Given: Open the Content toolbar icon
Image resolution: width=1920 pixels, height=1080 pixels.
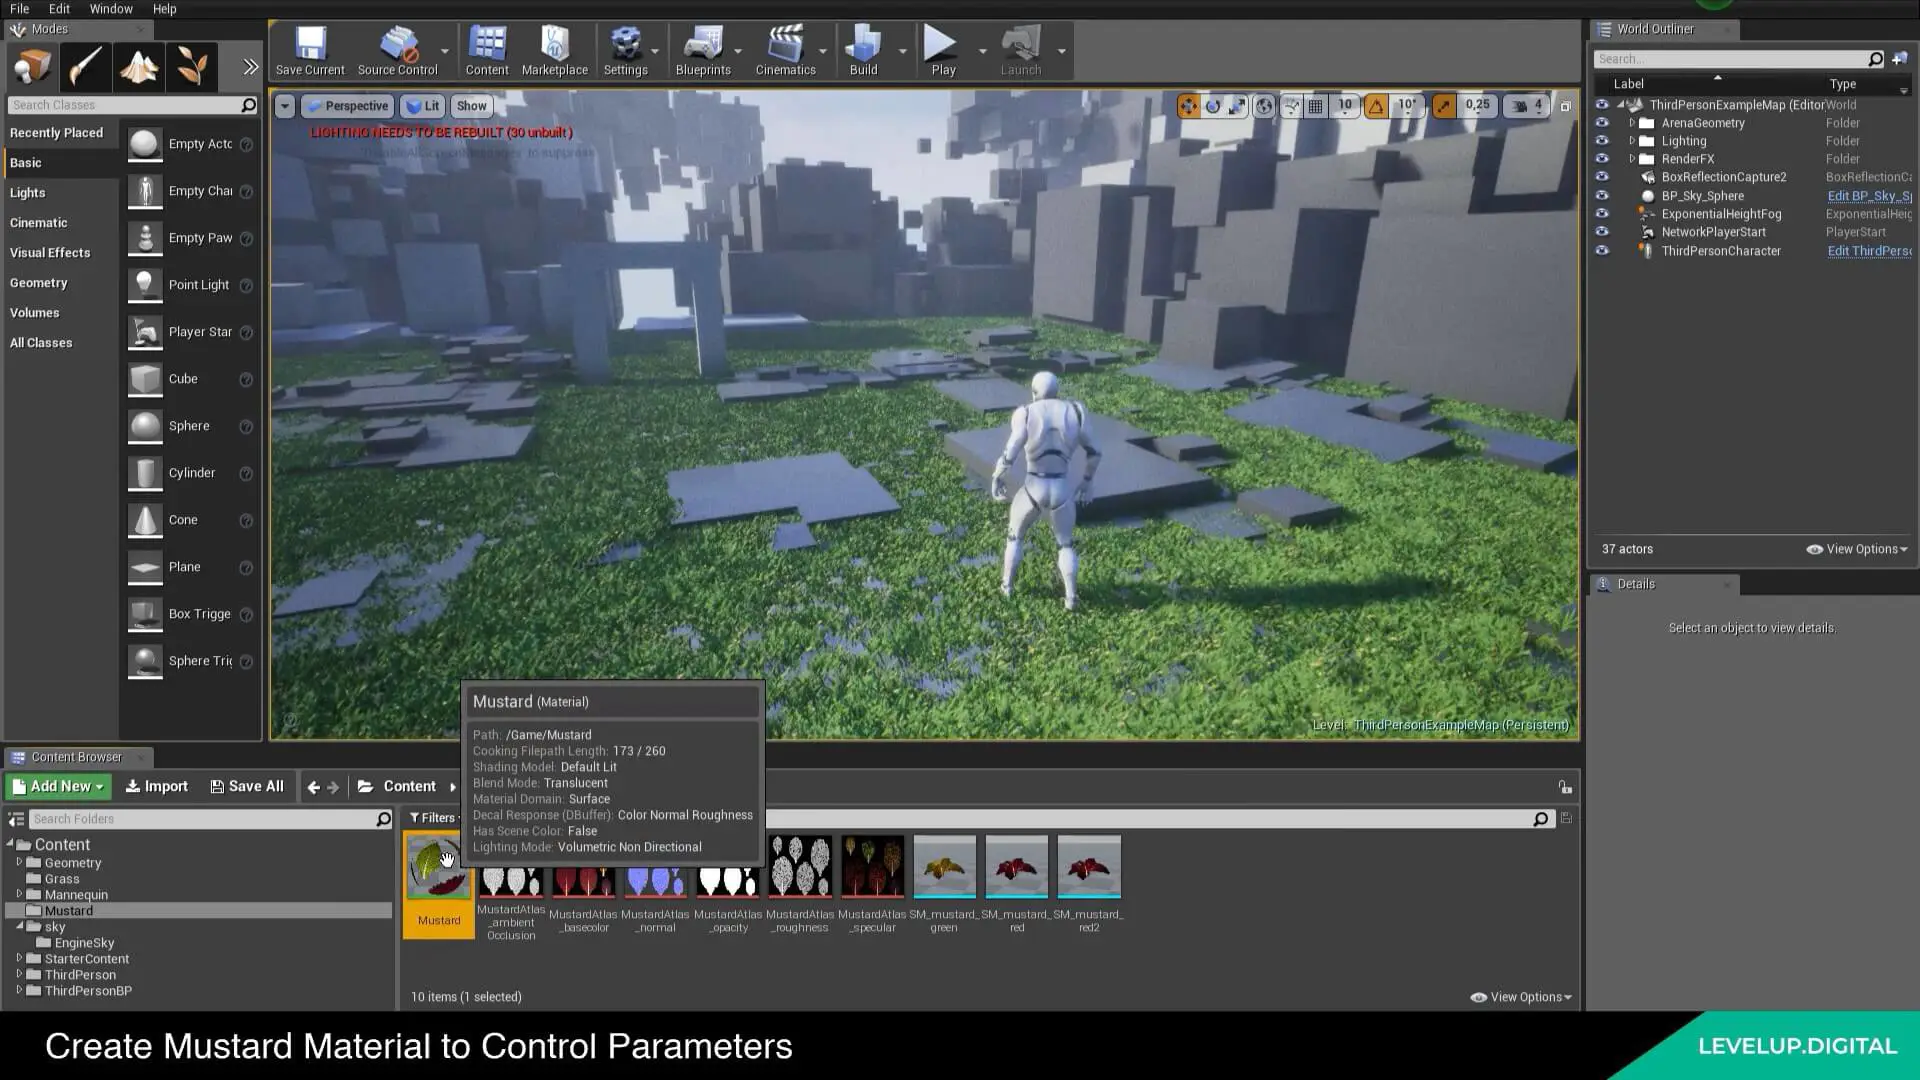Looking at the screenshot, I should (x=487, y=51).
